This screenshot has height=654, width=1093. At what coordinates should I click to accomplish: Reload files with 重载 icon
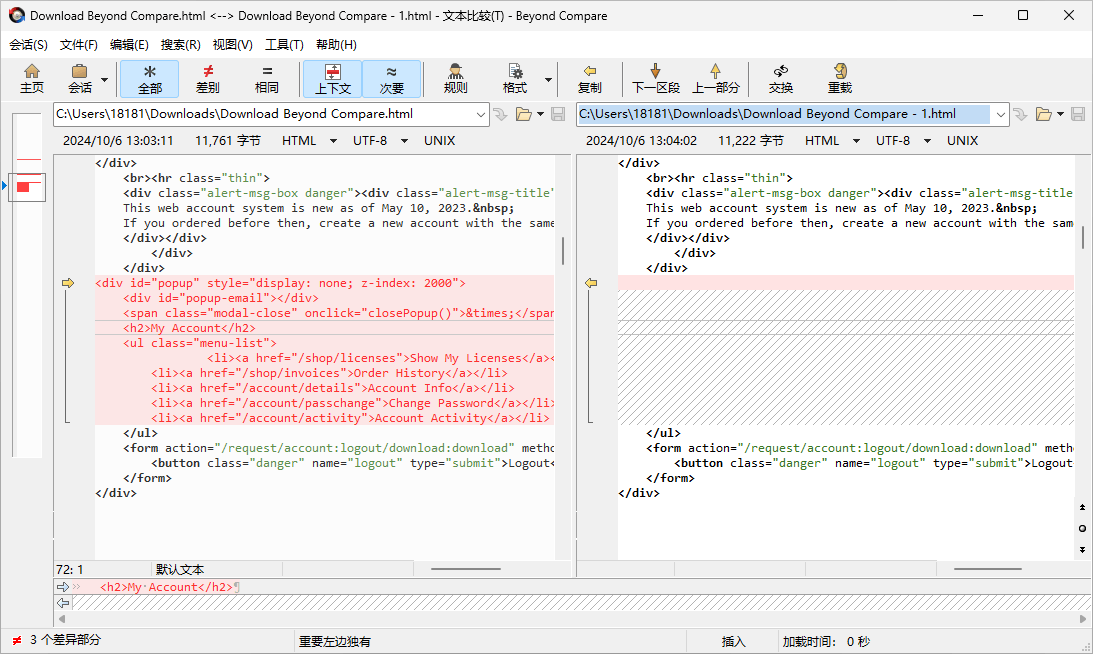[x=840, y=79]
